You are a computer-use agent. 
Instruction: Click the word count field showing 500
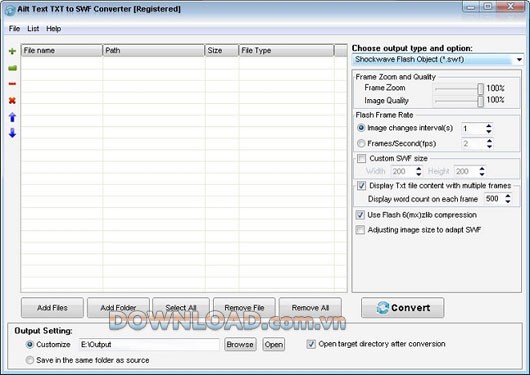click(x=494, y=198)
